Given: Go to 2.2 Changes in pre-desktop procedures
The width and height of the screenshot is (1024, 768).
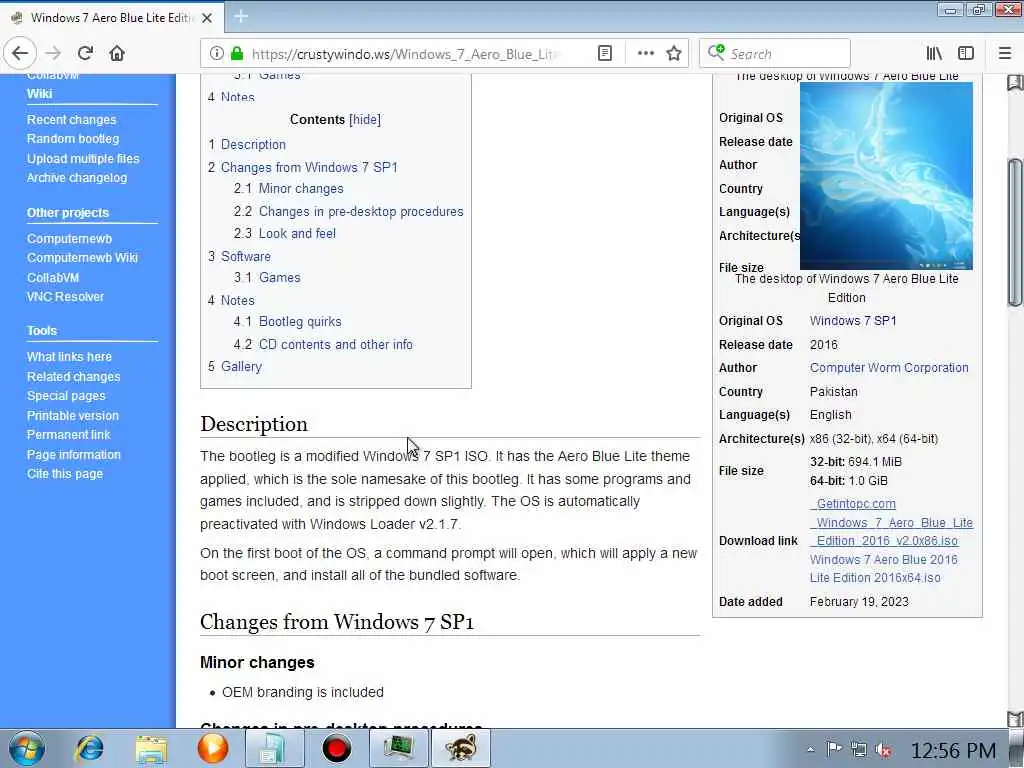Looking at the screenshot, I should point(349,212).
